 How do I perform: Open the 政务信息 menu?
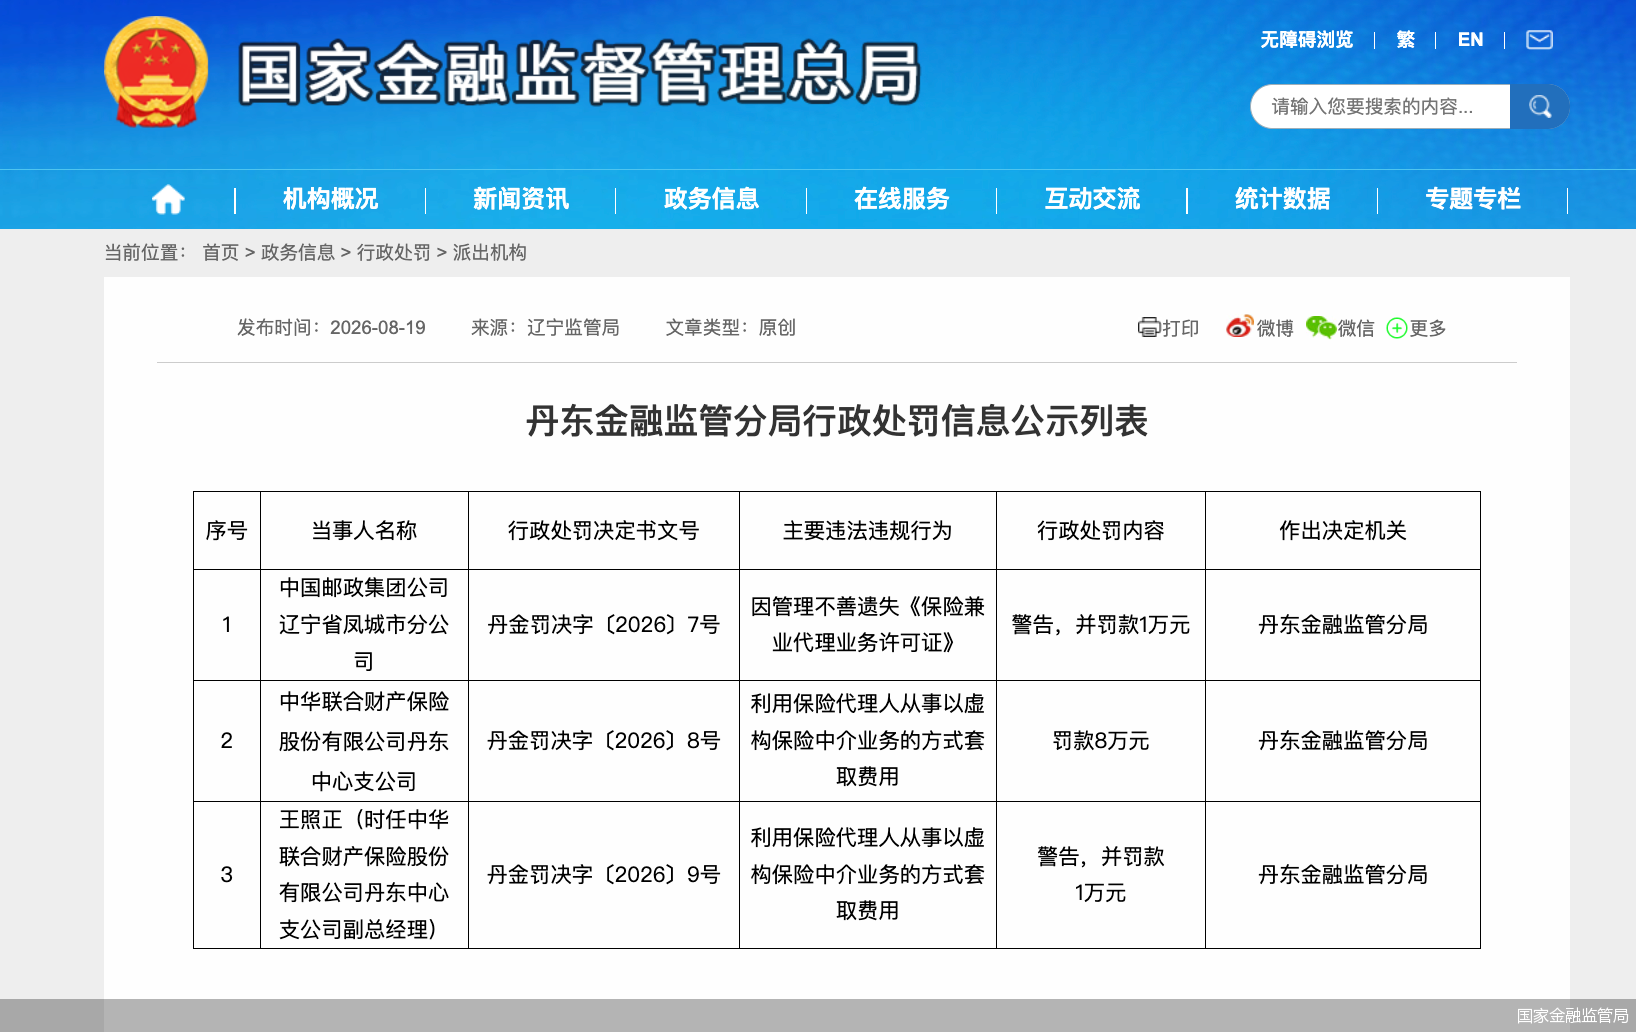(x=711, y=199)
